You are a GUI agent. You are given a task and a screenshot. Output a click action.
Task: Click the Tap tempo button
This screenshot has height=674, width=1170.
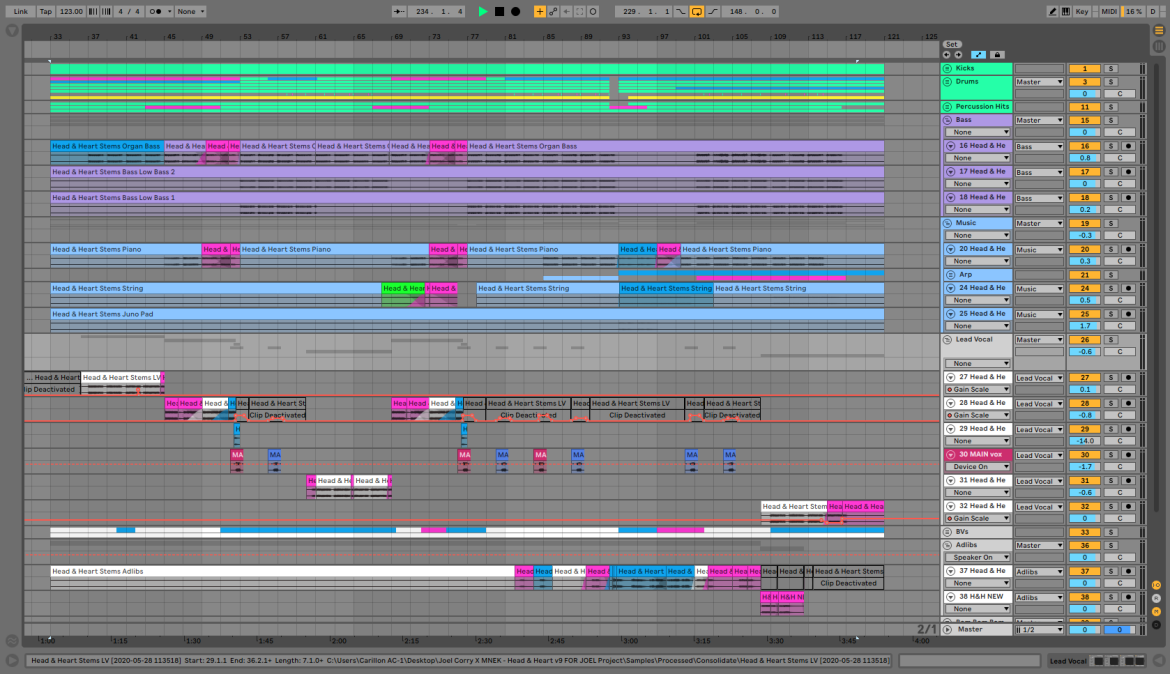(x=46, y=11)
